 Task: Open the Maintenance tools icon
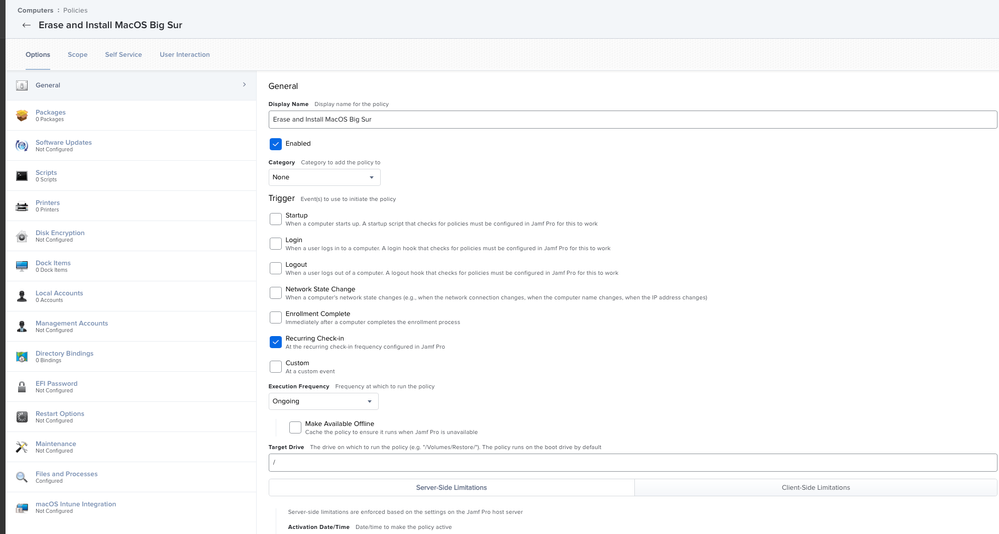(22, 447)
